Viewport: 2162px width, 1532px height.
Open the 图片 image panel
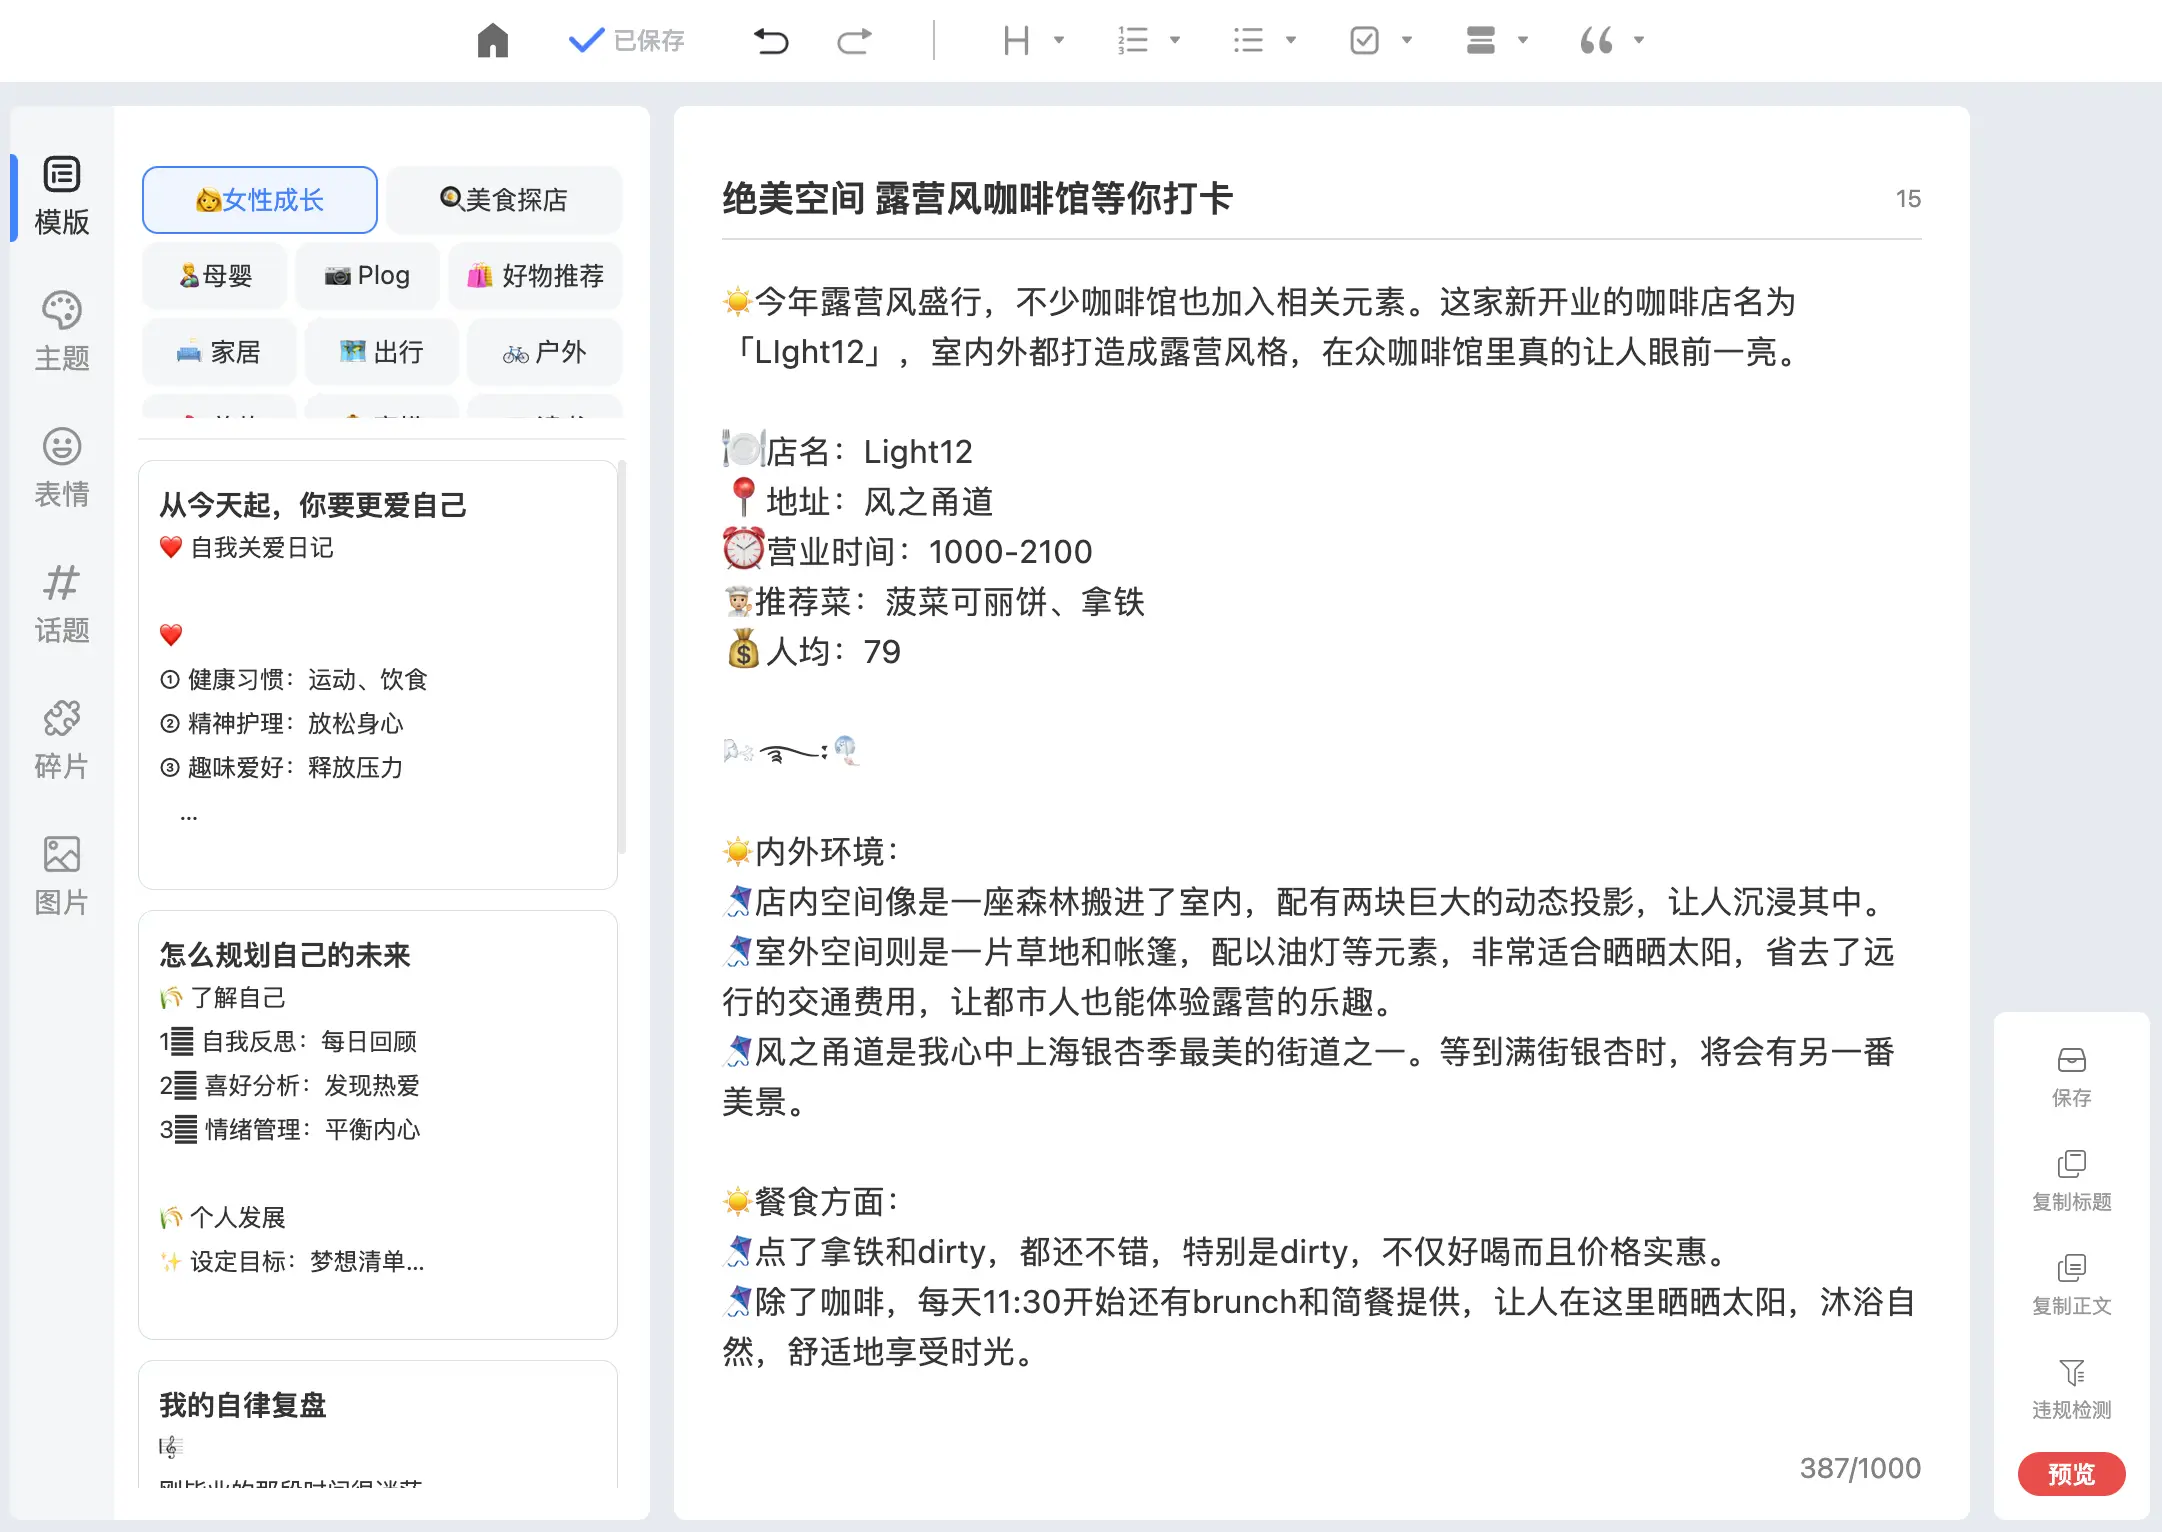(61, 873)
